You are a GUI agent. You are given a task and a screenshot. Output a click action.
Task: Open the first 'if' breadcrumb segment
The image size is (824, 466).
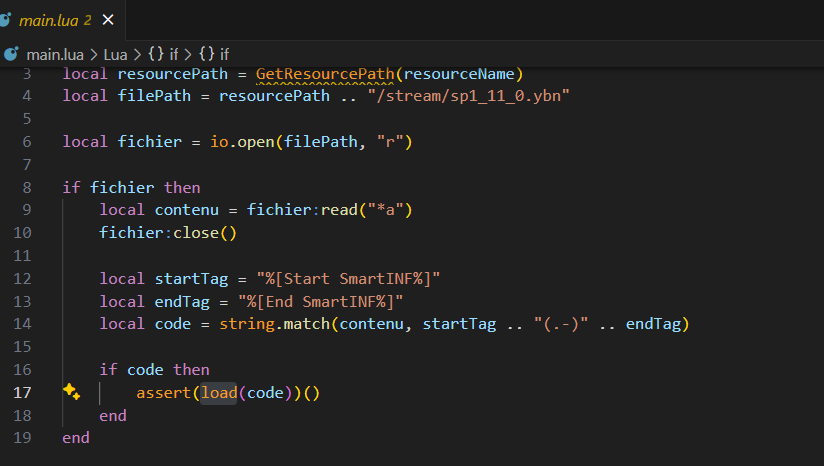[x=163, y=54]
